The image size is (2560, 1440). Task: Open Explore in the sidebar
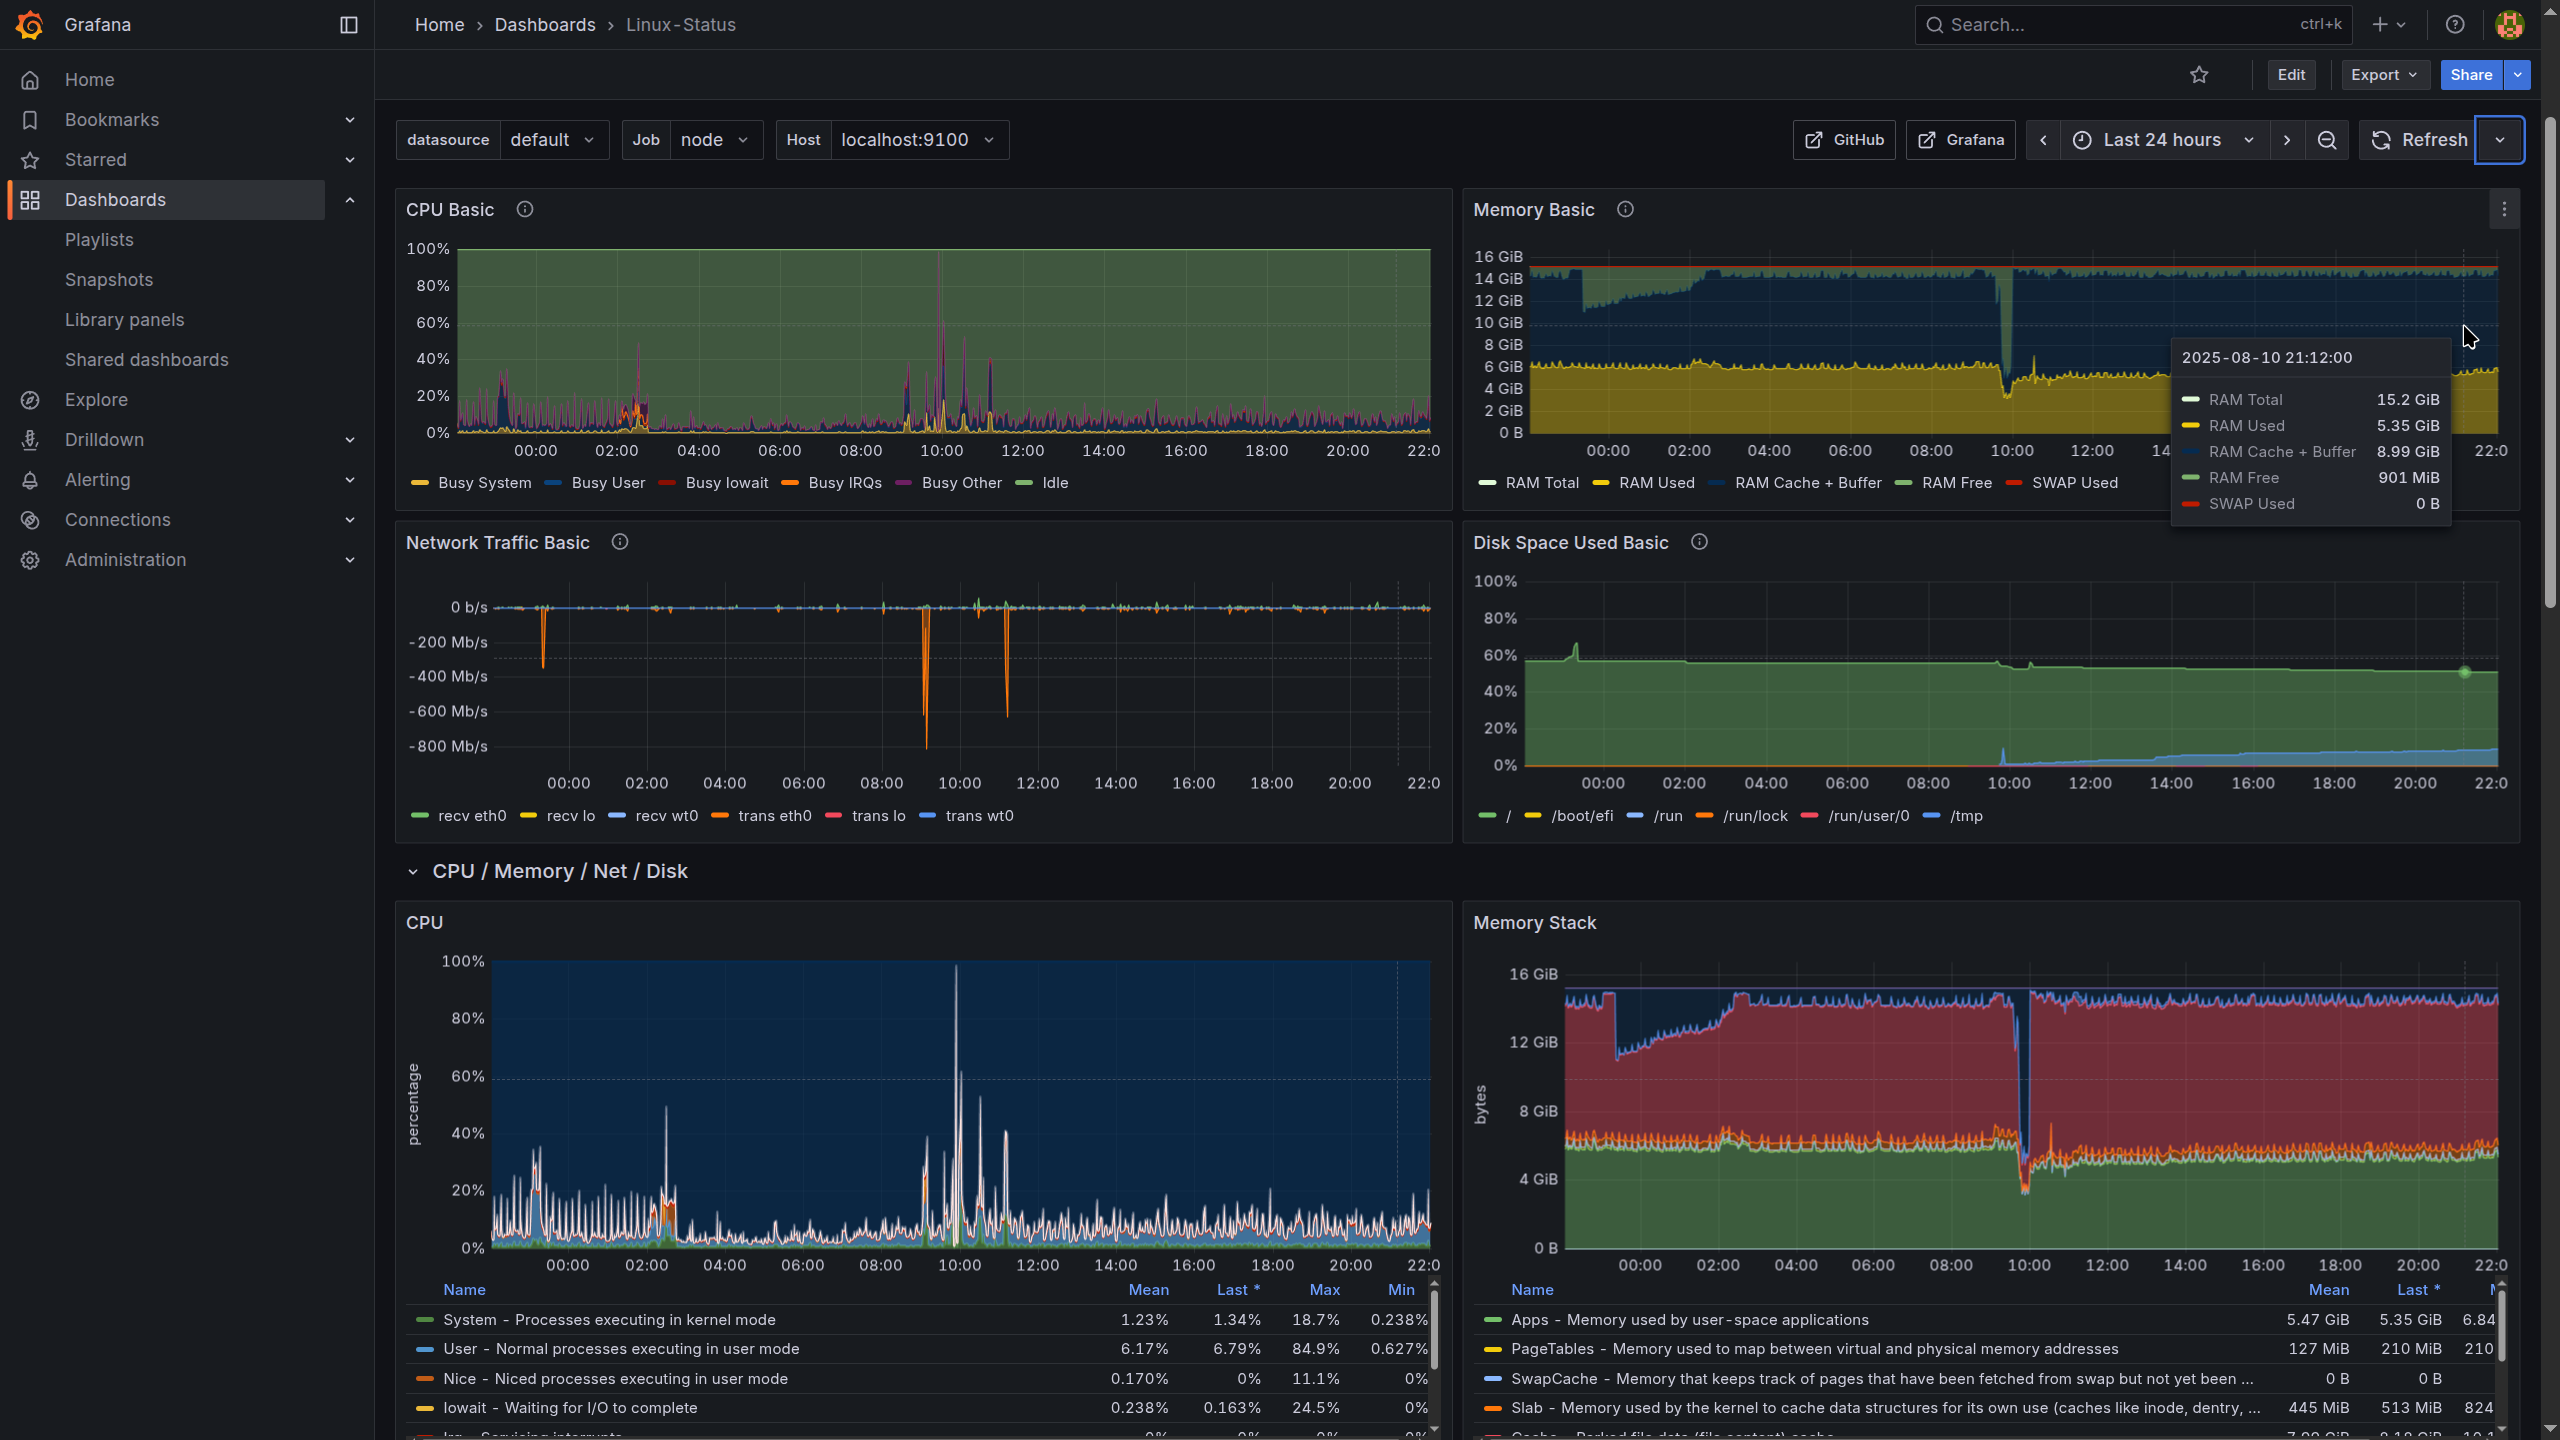pos(96,400)
